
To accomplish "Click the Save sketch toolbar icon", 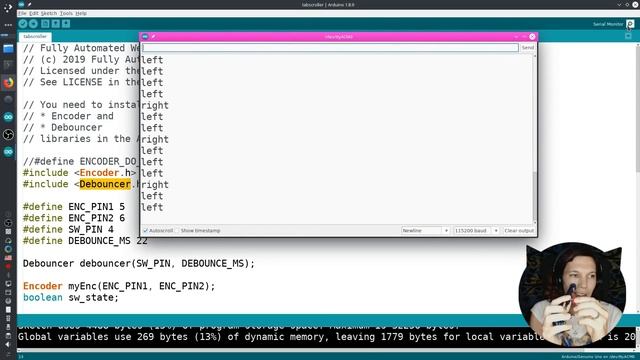I will (x=66, y=24).
